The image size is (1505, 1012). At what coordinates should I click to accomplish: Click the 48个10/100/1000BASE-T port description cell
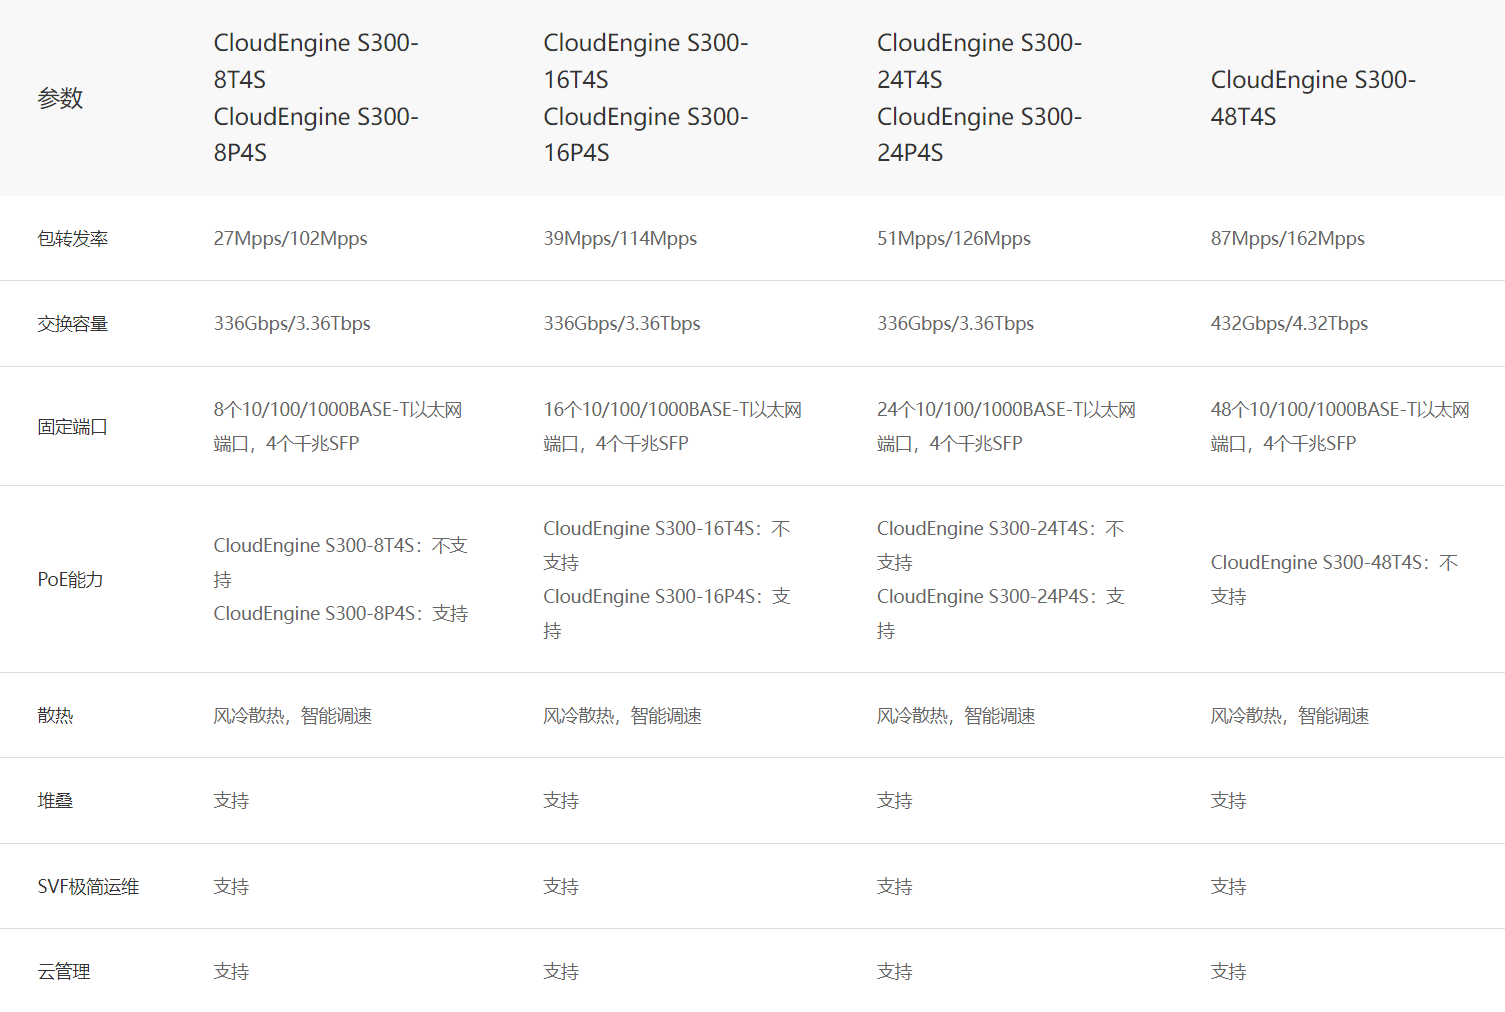[1339, 427]
